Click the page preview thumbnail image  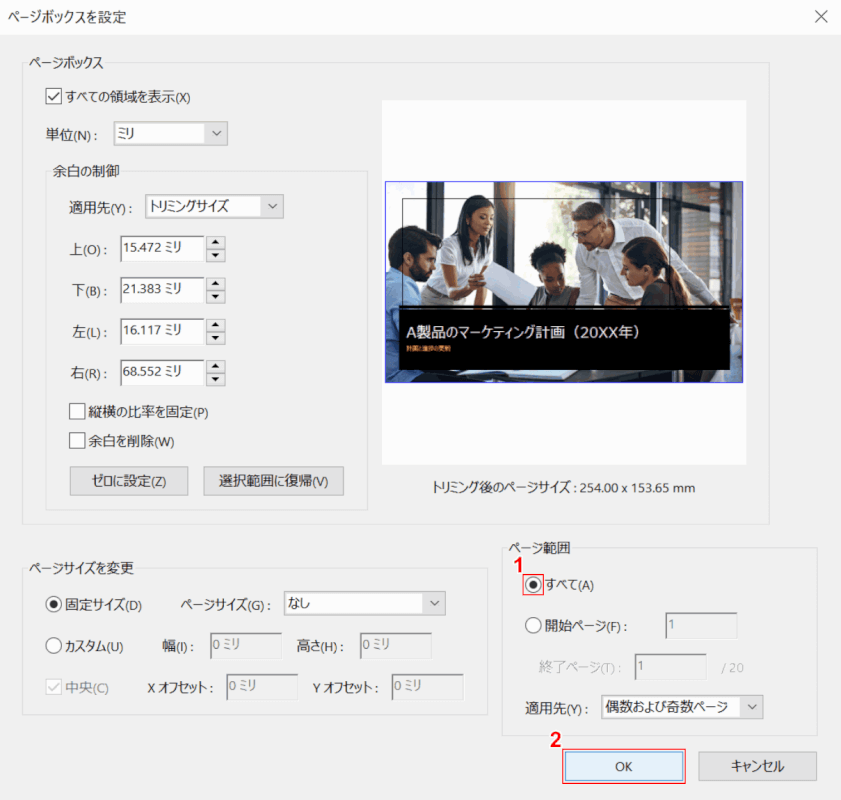point(564,282)
